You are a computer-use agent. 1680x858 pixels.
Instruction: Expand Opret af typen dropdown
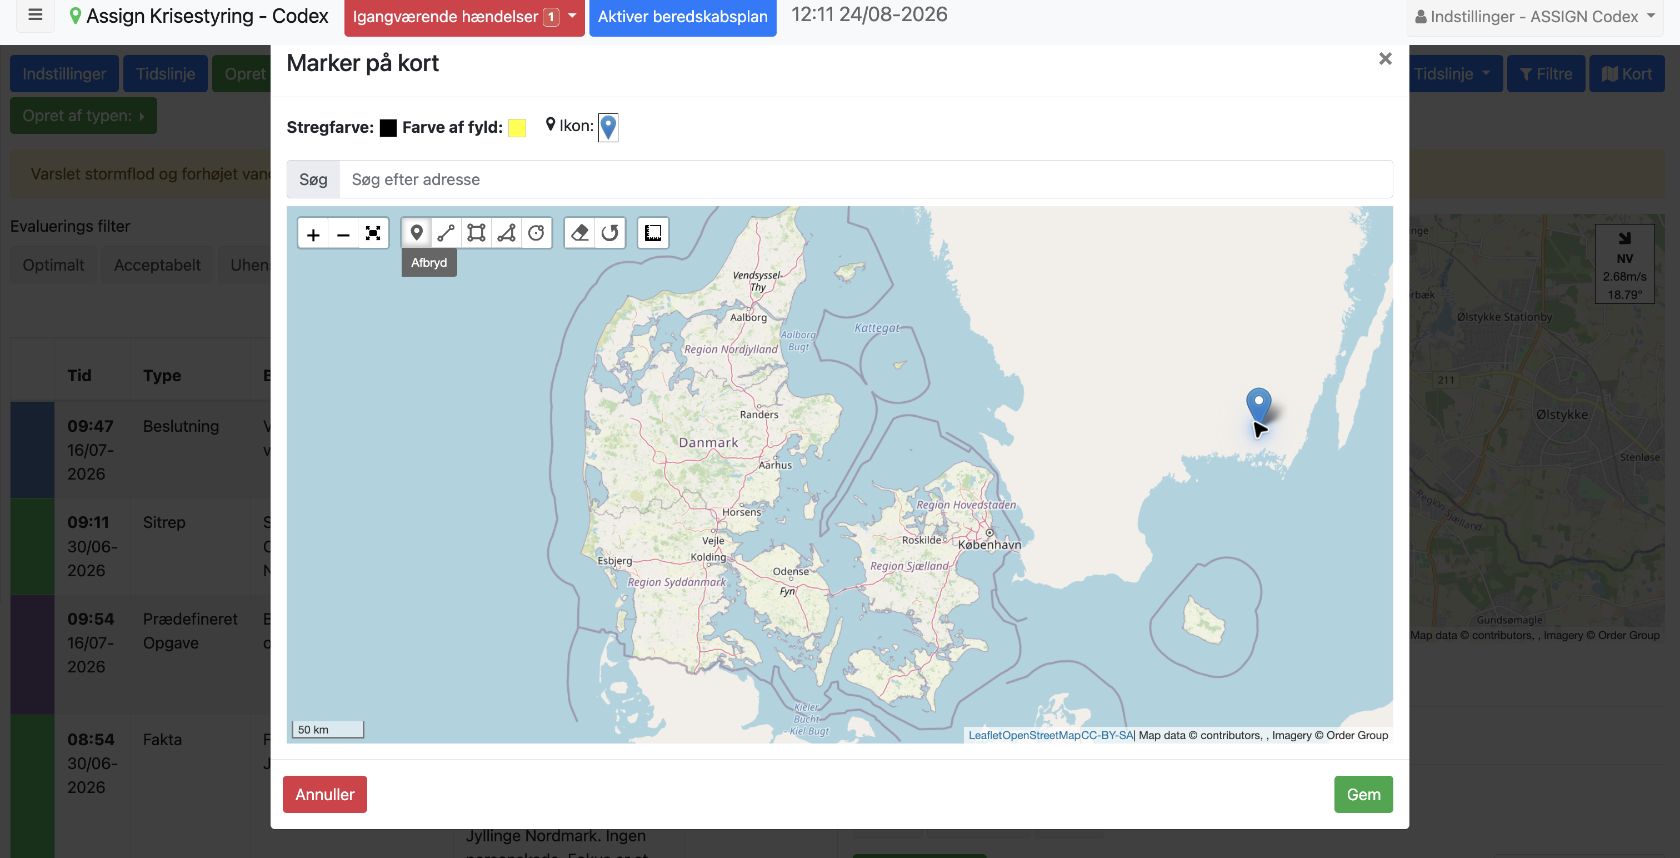pyautogui.click(x=83, y=115)
